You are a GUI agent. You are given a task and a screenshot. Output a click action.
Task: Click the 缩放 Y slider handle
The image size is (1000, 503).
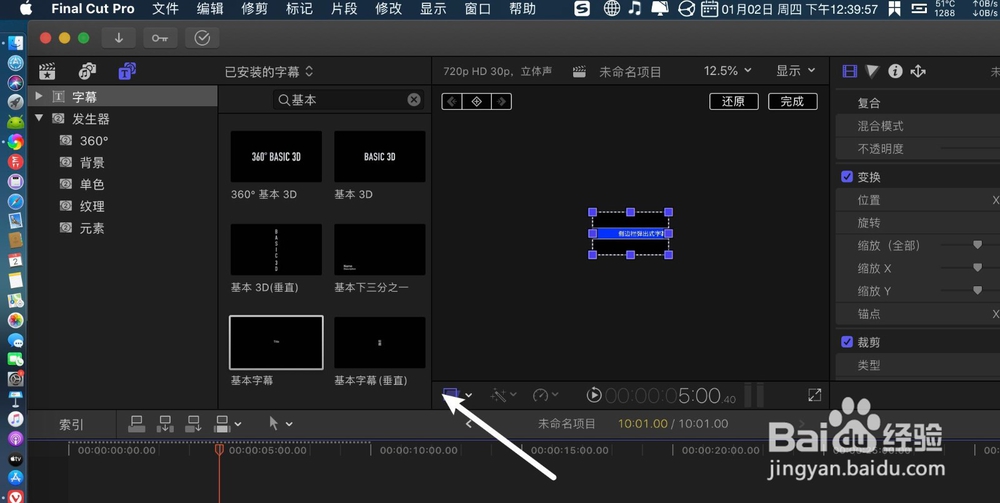tap(977, 291)
